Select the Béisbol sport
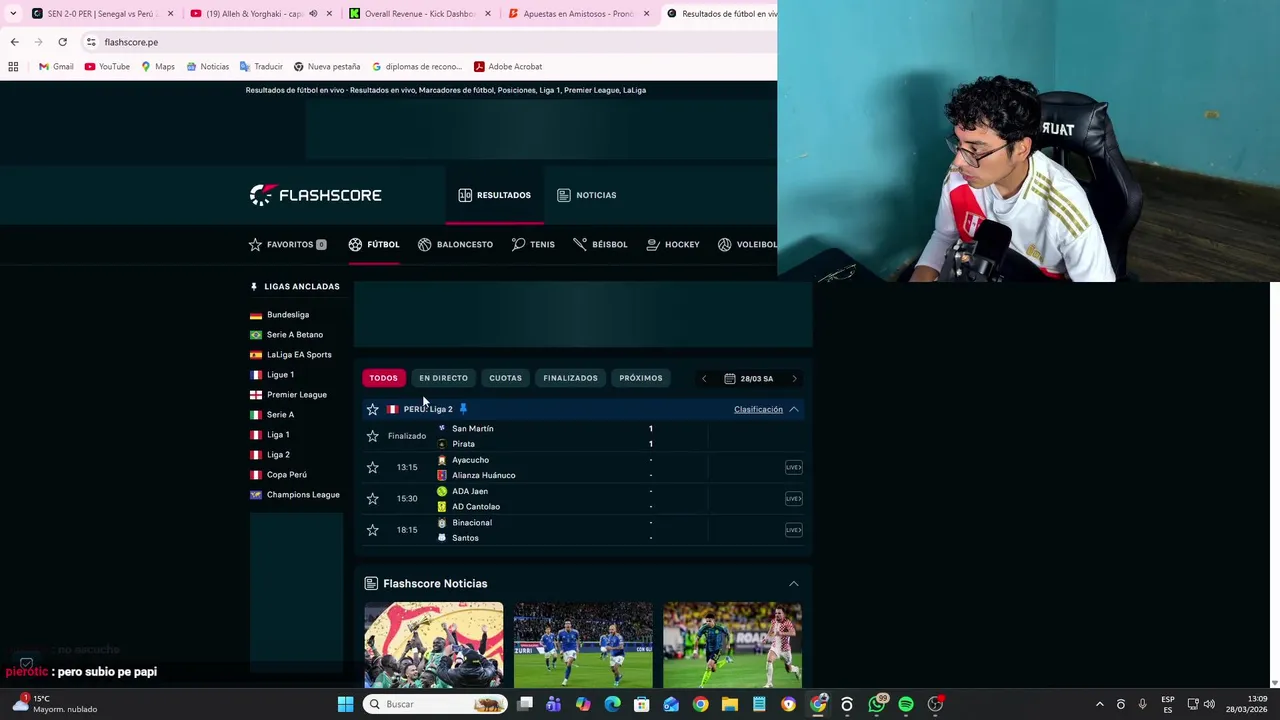The image size is (1280, 720). tap(600, 244)
